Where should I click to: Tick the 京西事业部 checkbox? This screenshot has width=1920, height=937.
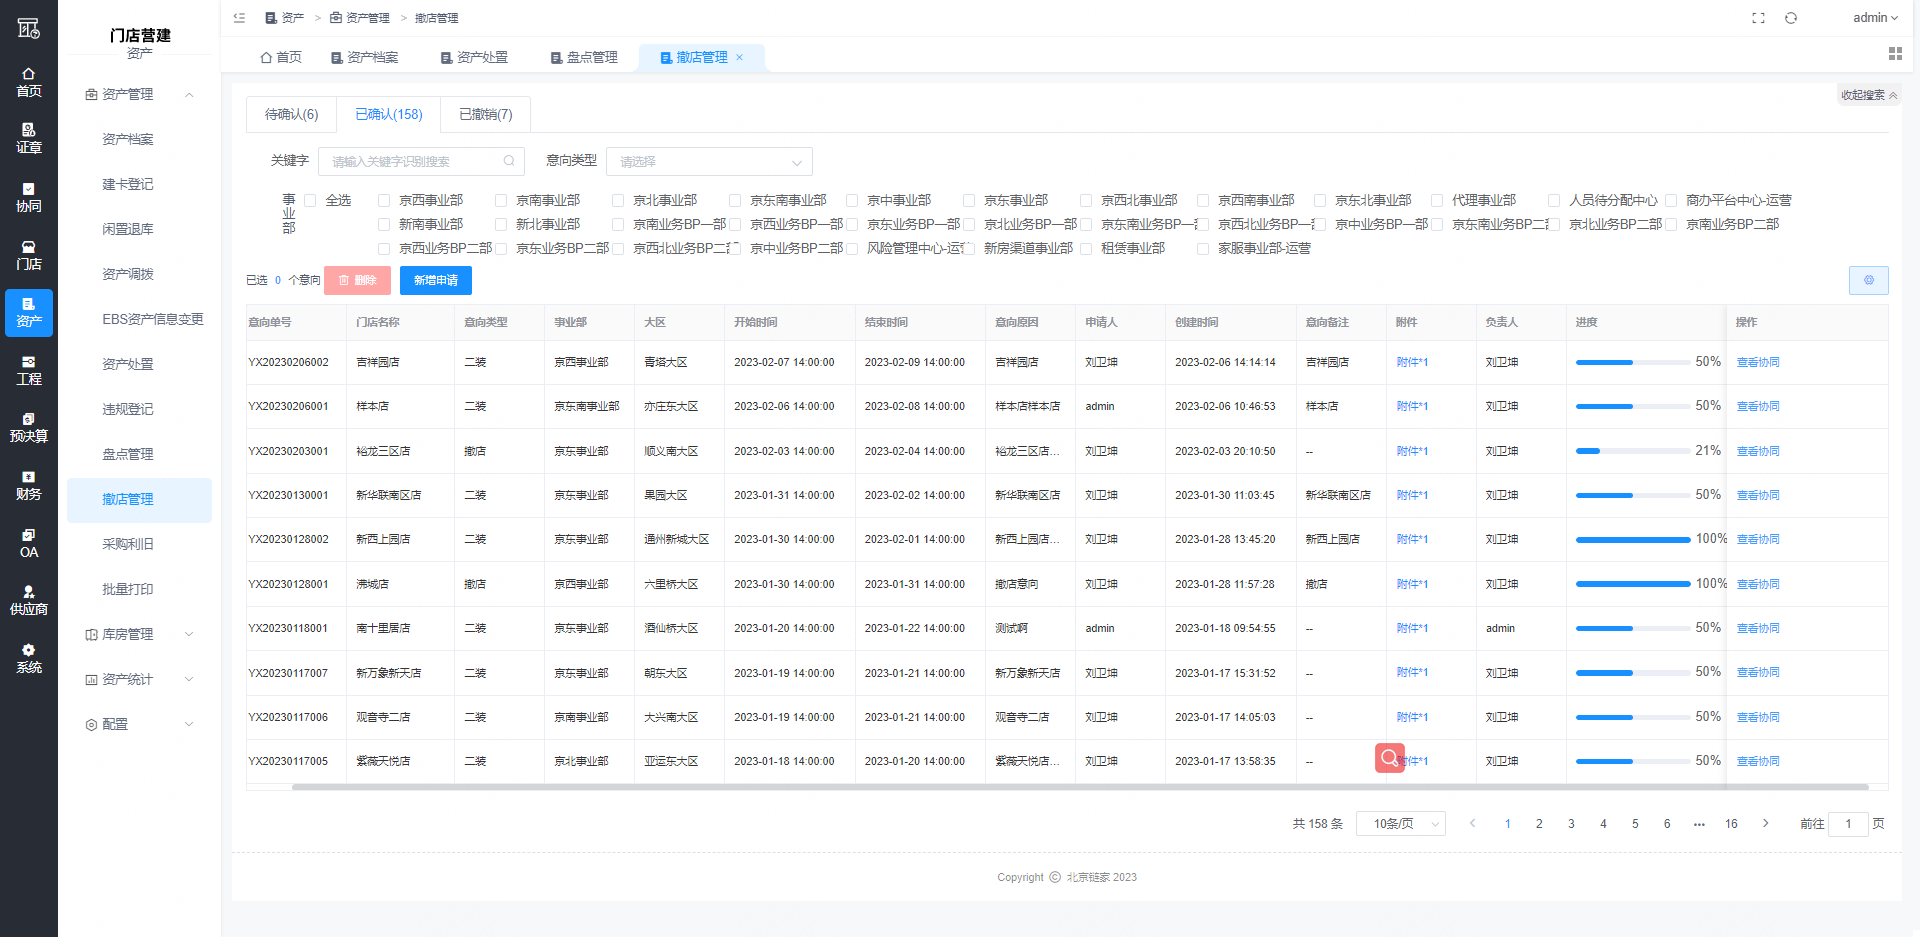[x=384, y=200]
